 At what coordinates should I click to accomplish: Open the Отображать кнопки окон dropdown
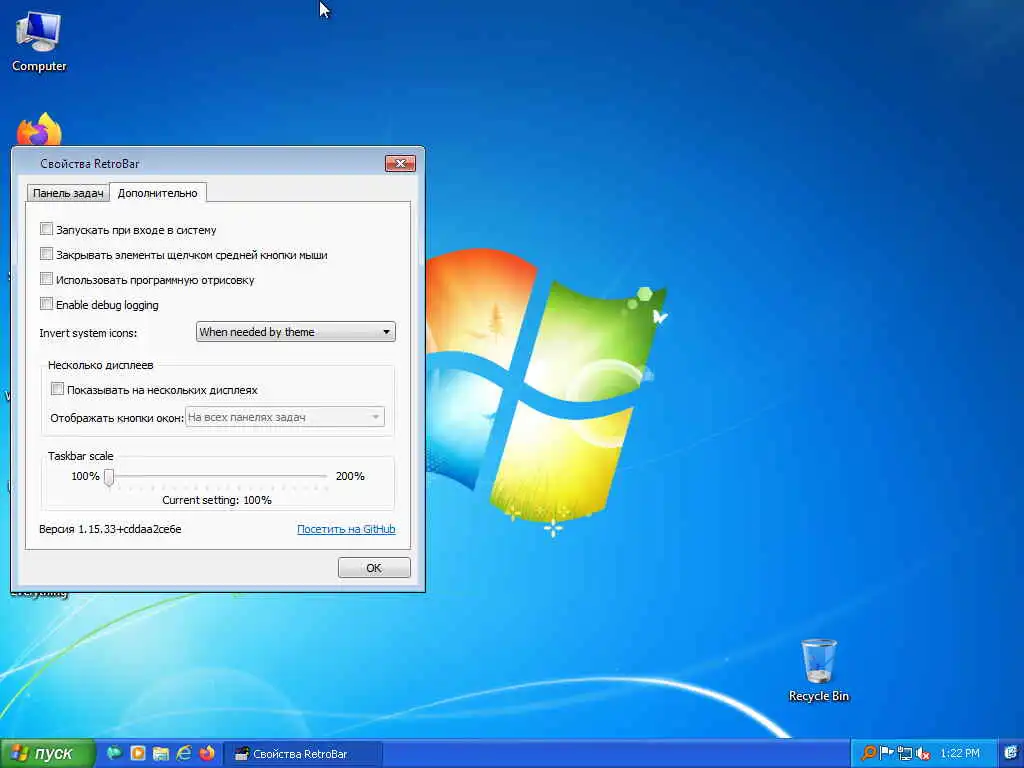[285, 417]
